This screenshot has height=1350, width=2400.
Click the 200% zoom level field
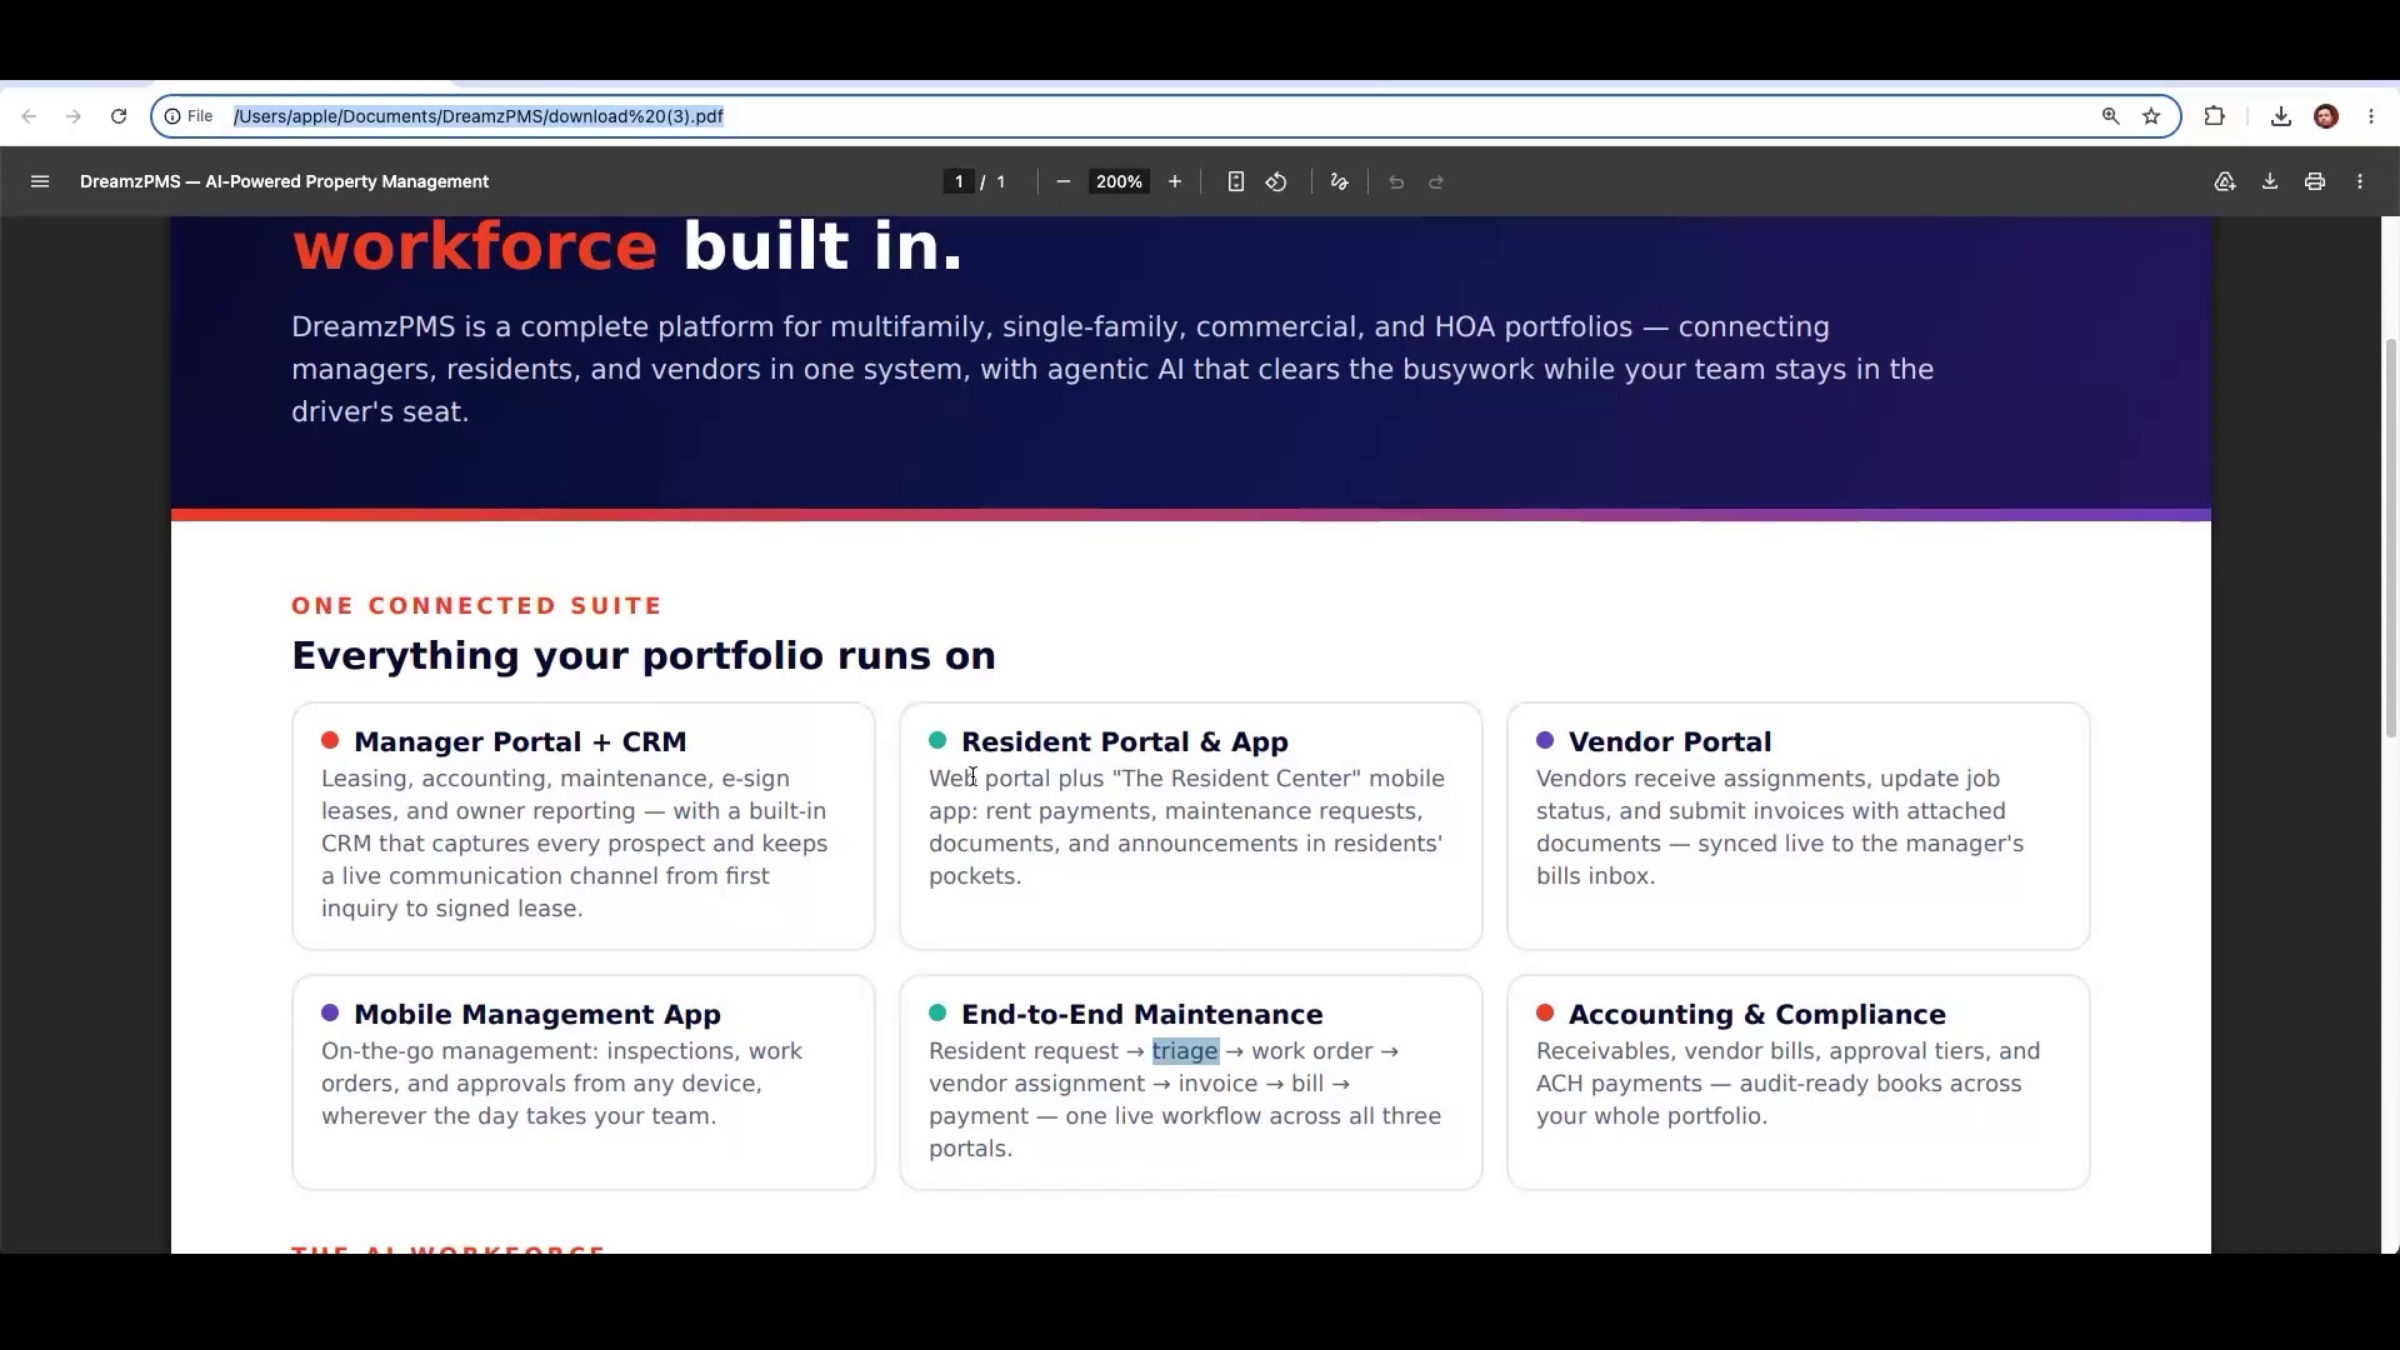(1119, 181)
